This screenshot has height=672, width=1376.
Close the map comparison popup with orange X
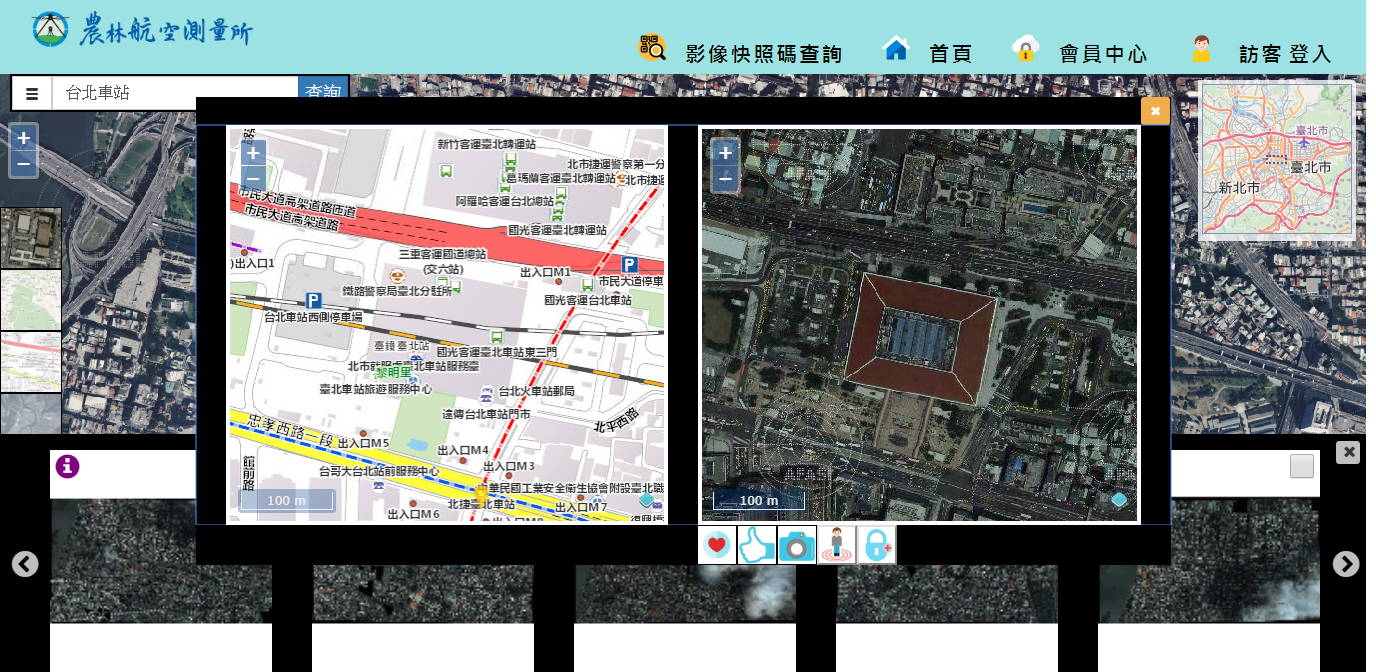[x=1155, y=111]
